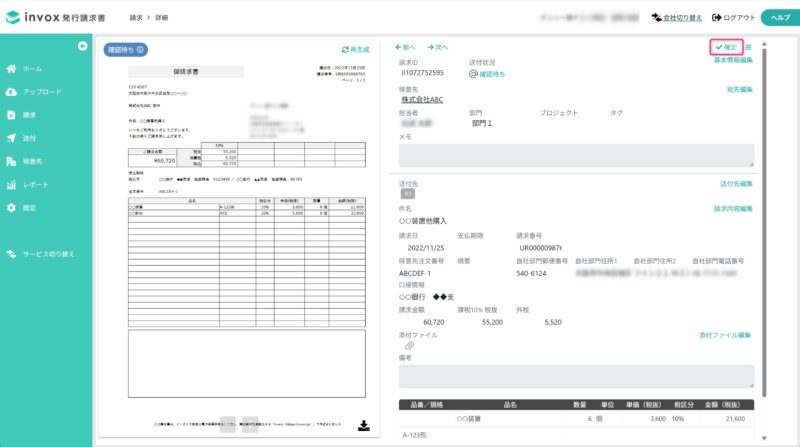The height and width of the screenshot is (447, 800).
Task: Click the 宛先編集 link
Action: click(x=740, y=89)
